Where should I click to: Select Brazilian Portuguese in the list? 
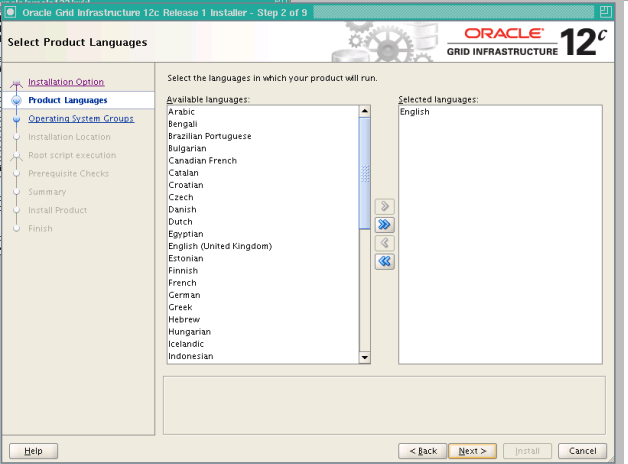pos(263,136)
